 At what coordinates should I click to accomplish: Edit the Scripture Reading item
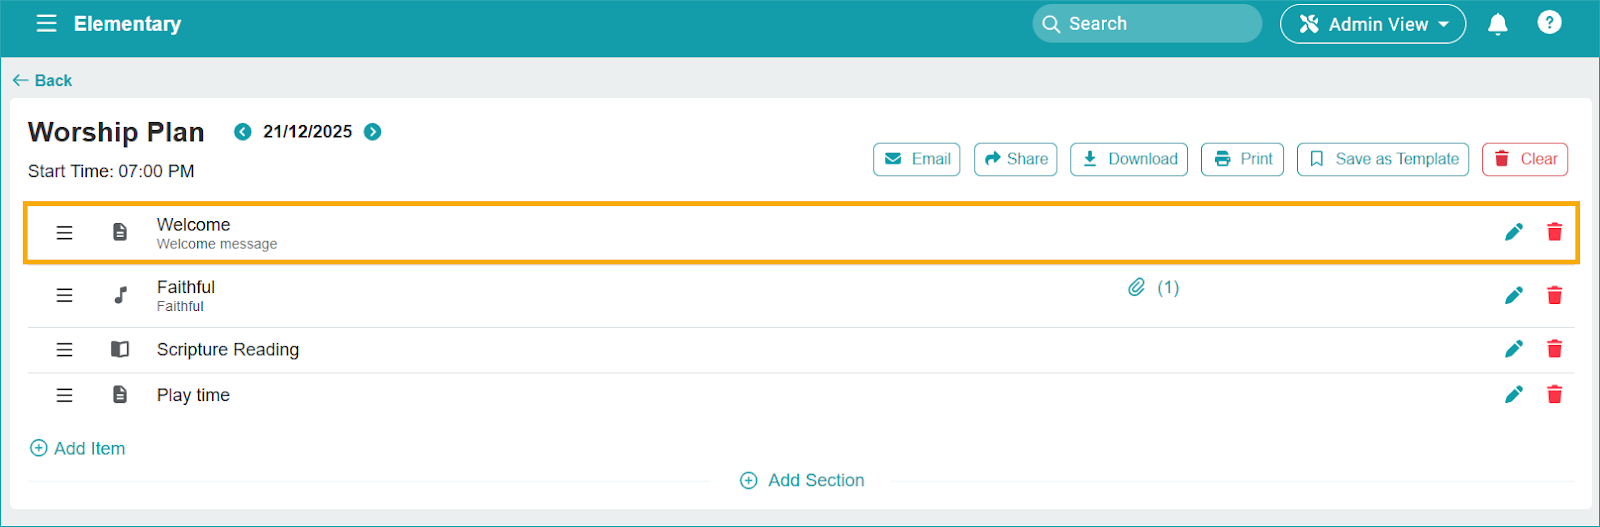[x=1514, y=349]
